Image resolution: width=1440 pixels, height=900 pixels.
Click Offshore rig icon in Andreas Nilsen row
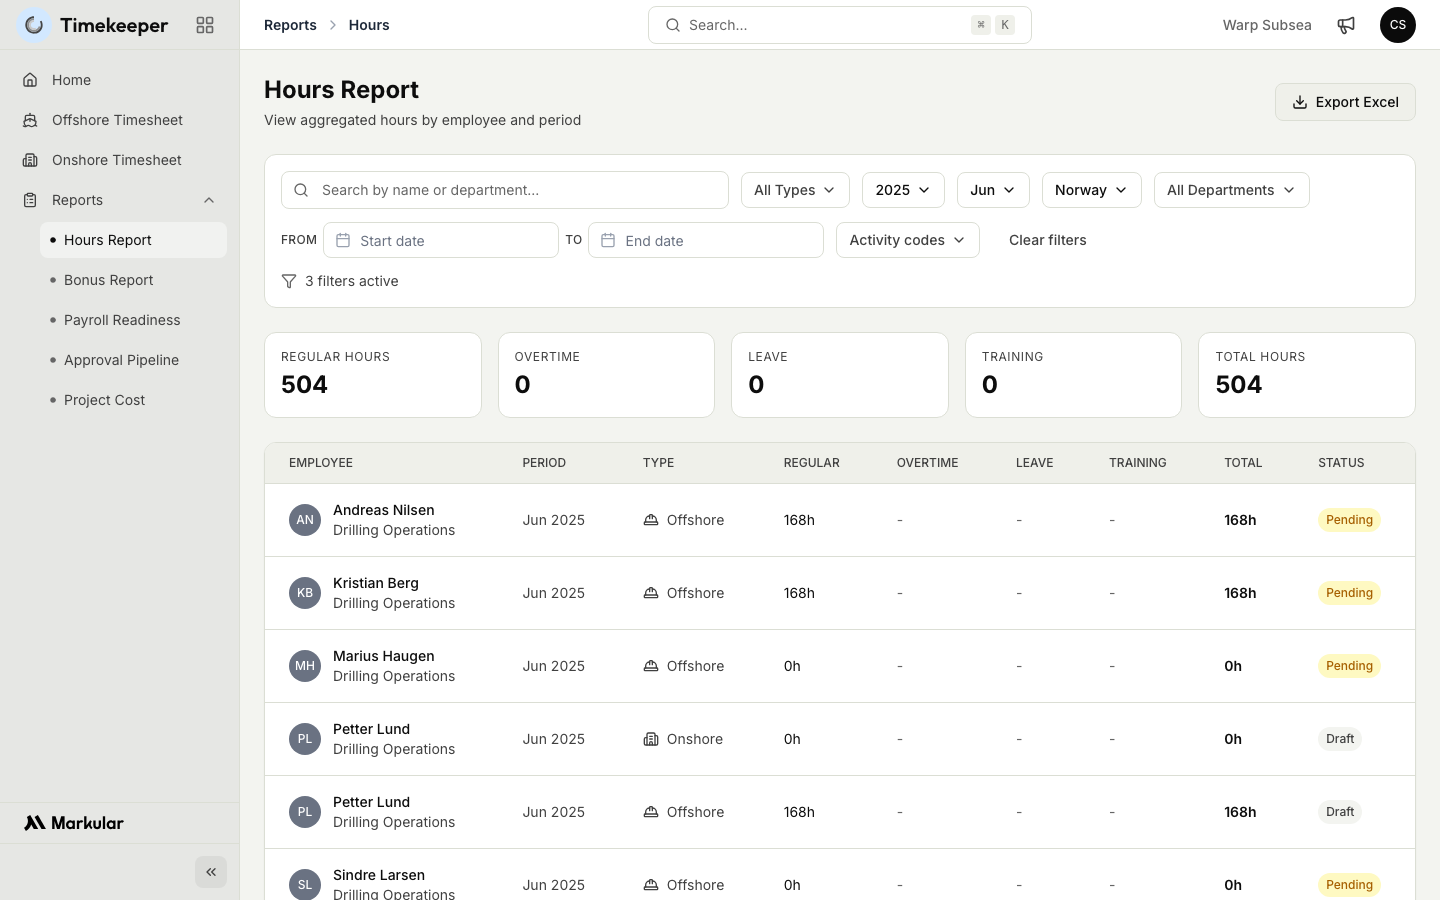tap(651, 520)
